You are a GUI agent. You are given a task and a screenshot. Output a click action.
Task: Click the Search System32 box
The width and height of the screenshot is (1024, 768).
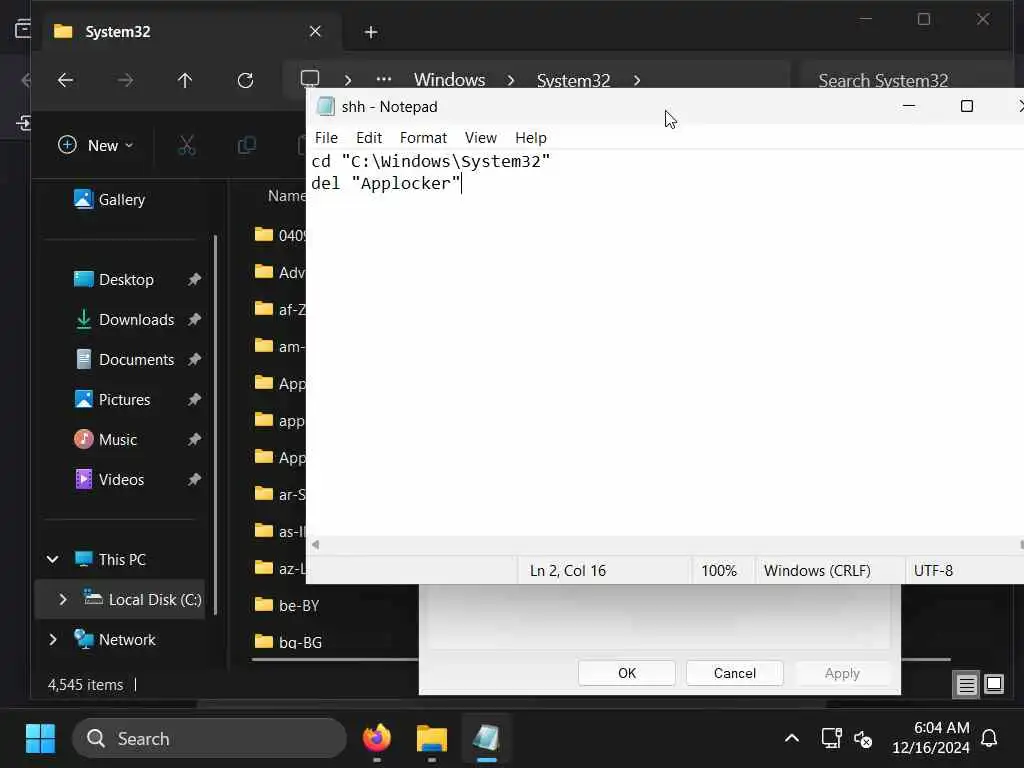point(908,80)
